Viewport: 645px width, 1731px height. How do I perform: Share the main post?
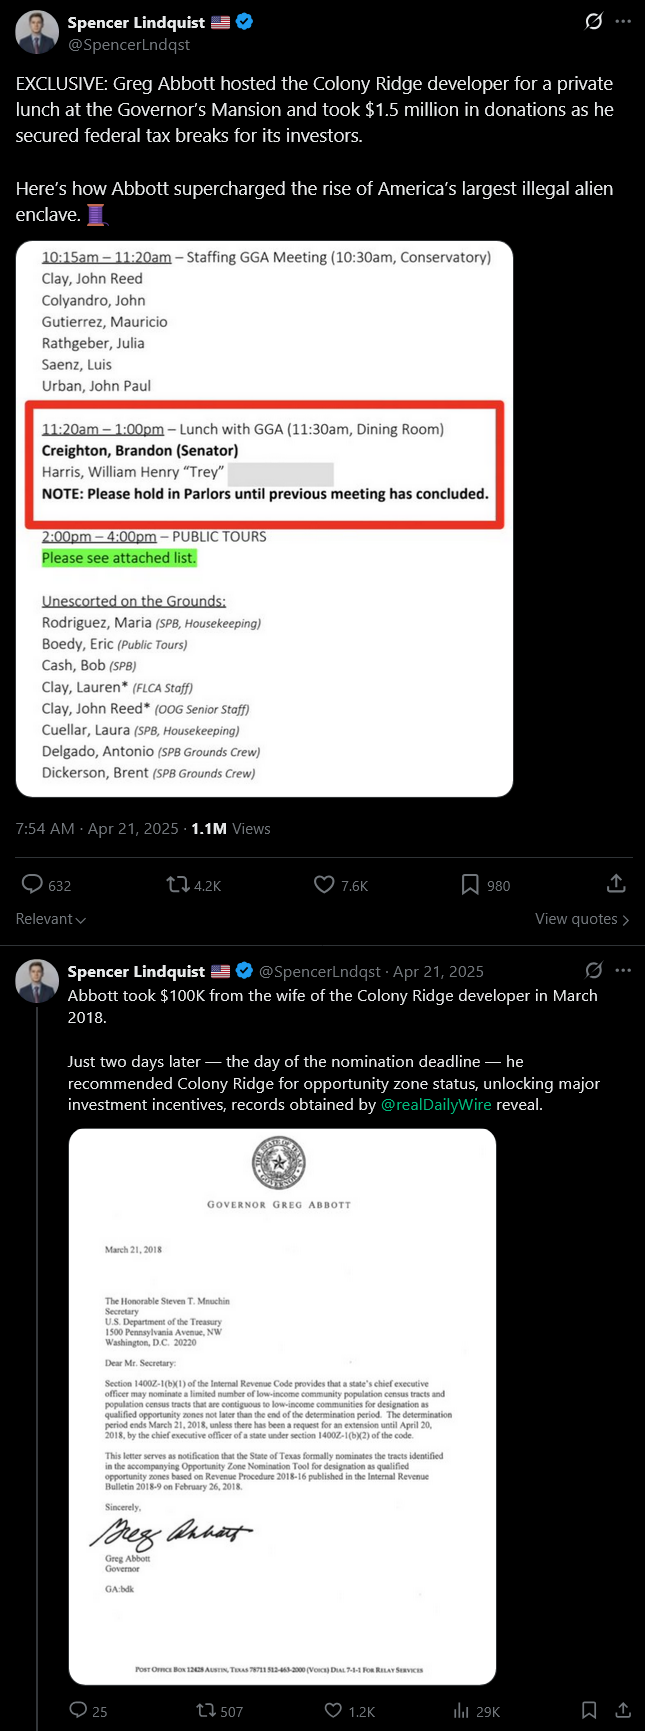tap(616, 883)
